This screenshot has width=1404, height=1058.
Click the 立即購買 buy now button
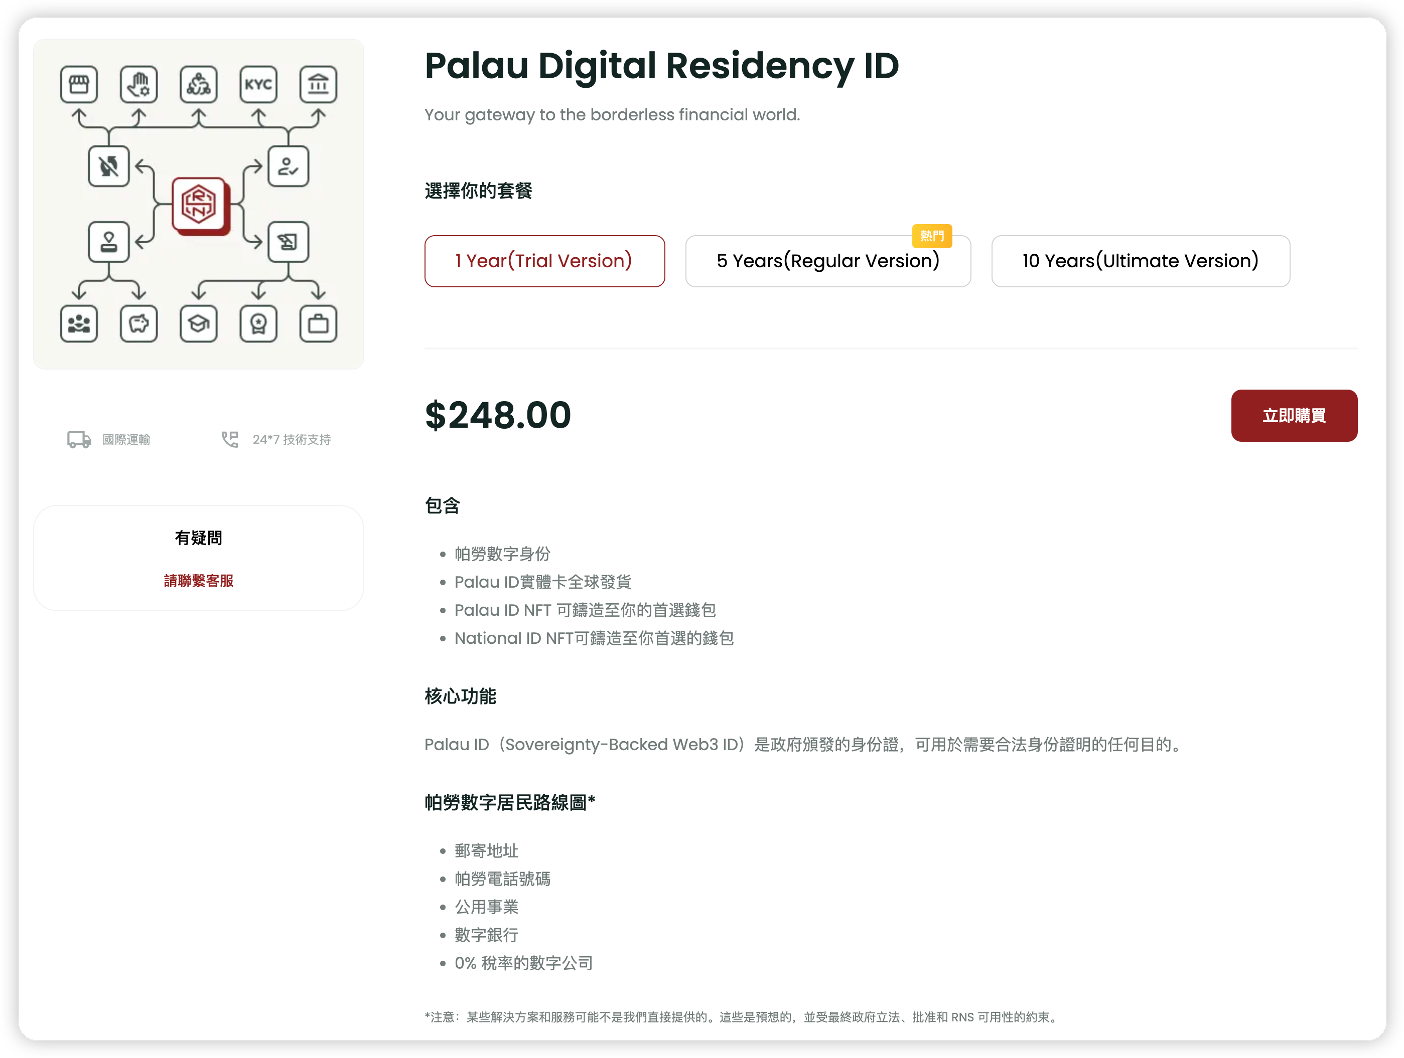1294,416
